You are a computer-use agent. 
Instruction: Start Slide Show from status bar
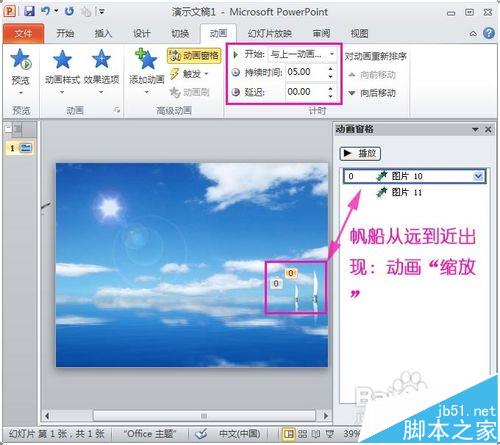tap(330, 434)
